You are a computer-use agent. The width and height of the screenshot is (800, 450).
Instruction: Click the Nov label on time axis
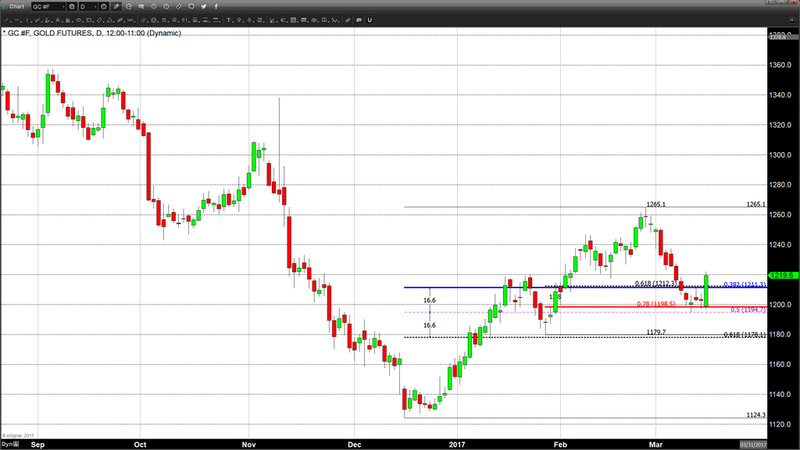[249, 444]
